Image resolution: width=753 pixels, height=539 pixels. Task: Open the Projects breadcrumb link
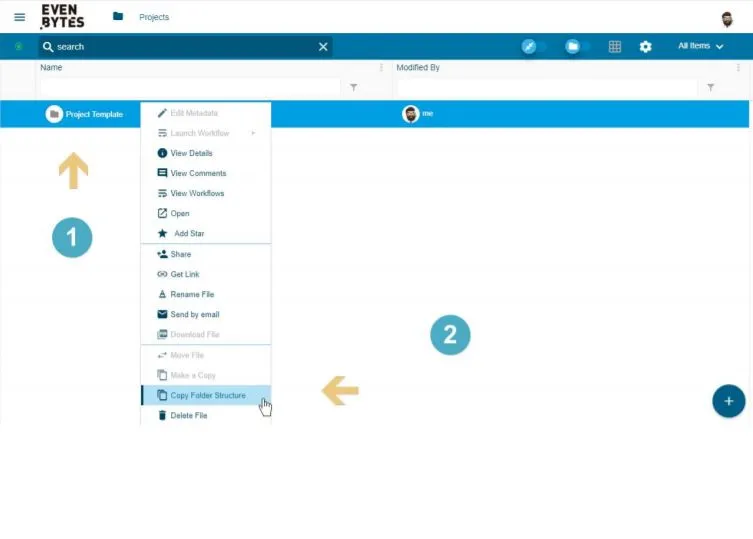click(154, 17)
